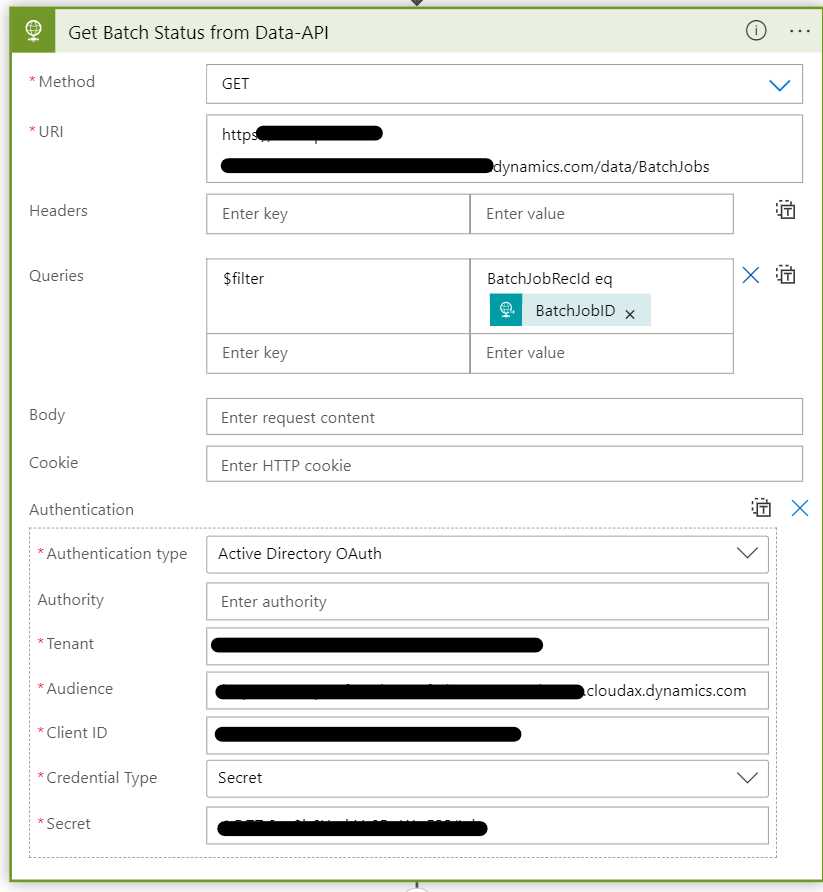Expand the Method dropdown
This screenshot has height=892, width=823.
point(779,85)
